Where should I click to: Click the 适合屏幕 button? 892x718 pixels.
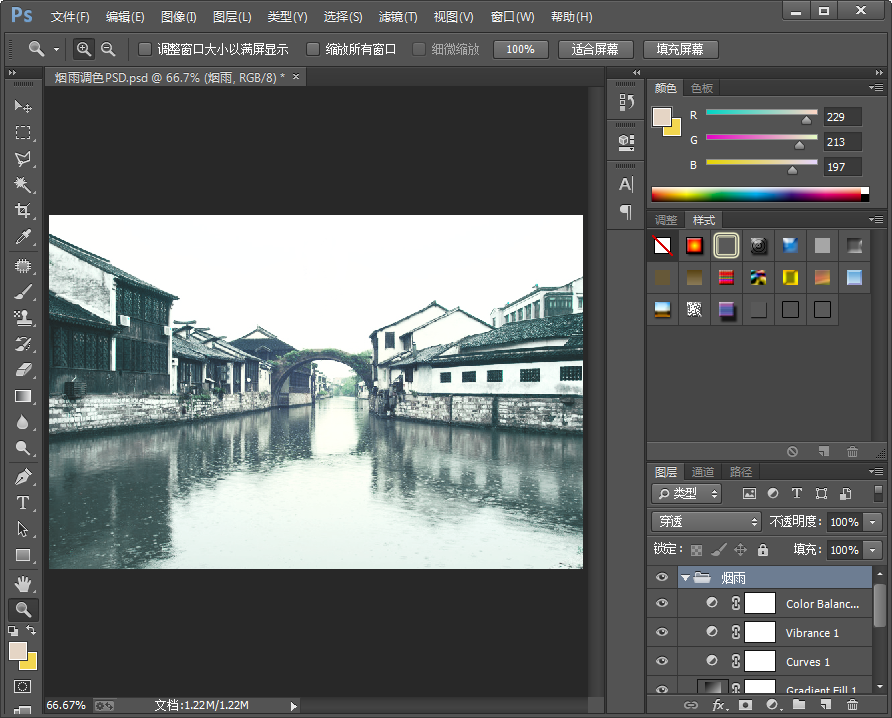pos(595,49)
